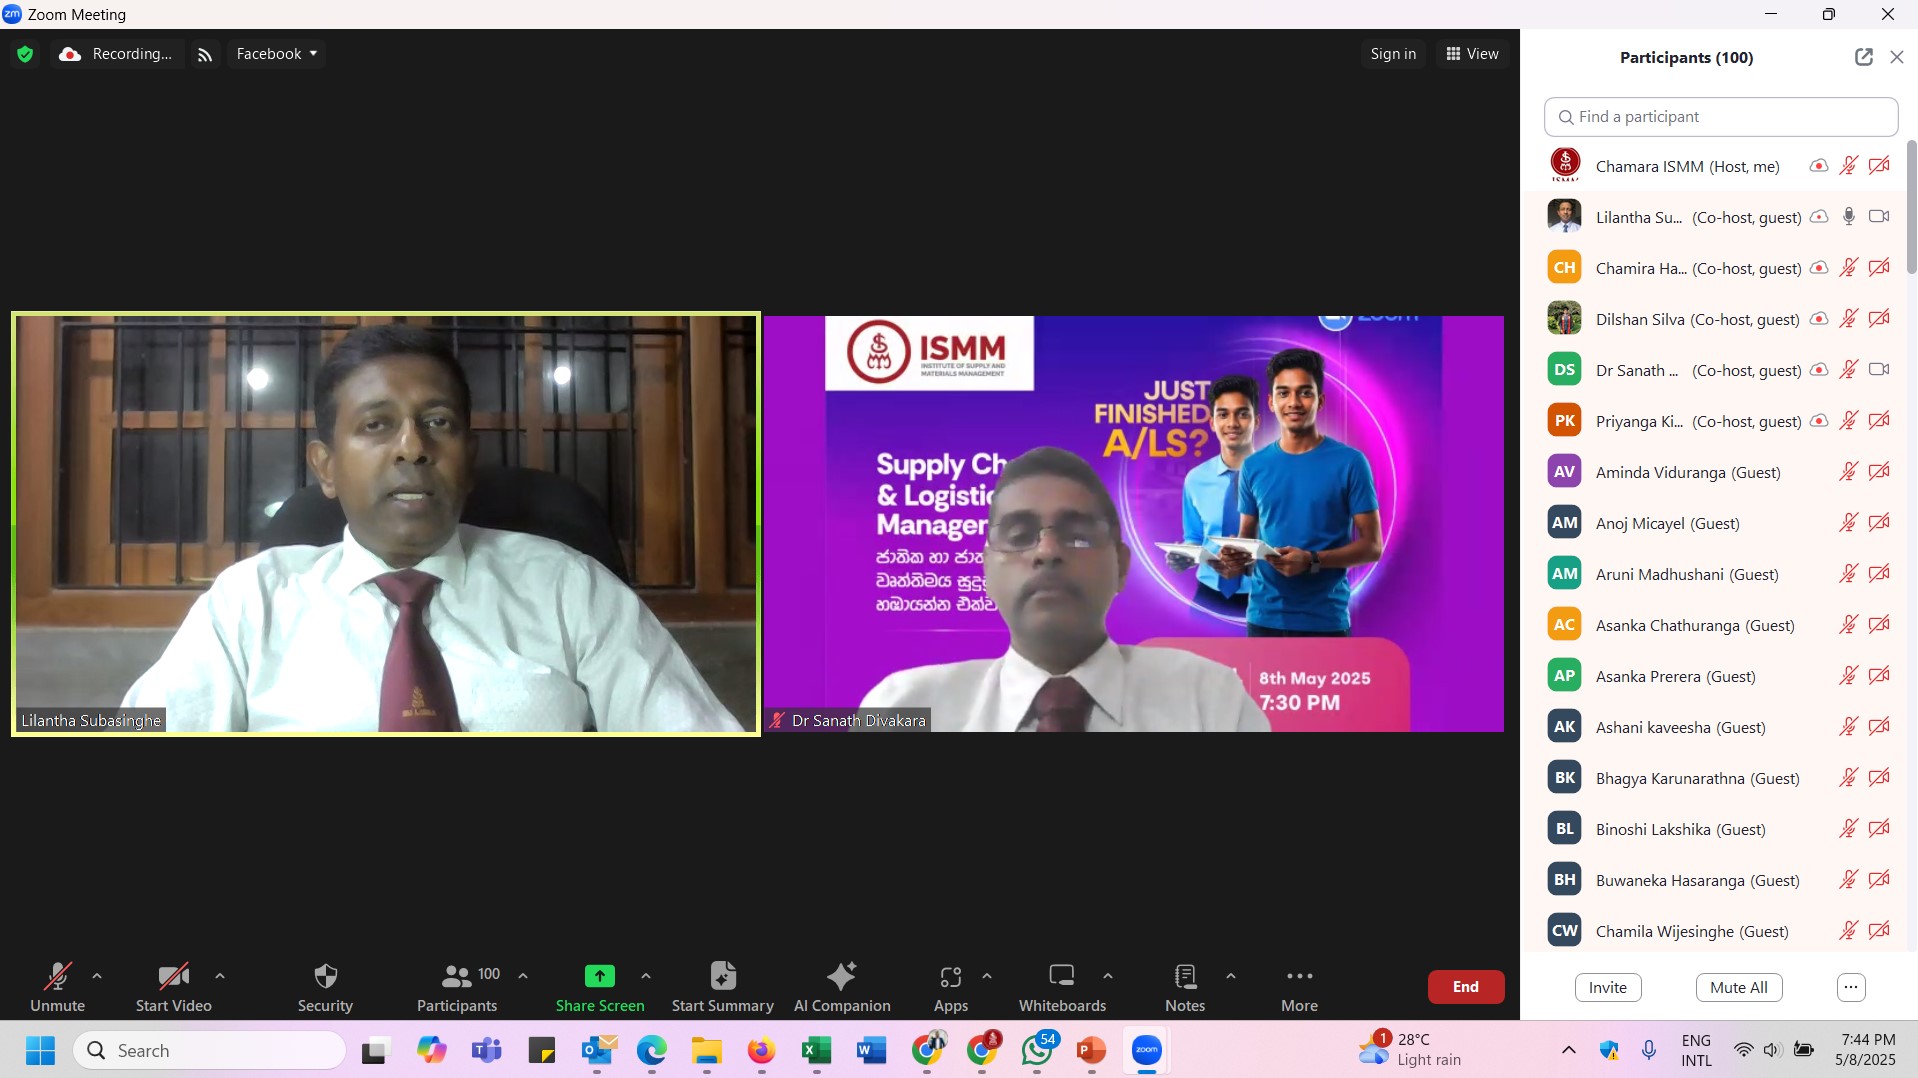Image resolution: width=1918 pixels, height=1078 pixels.
Task: Launch AI Companion panel
Action: [x=842, y=987]
